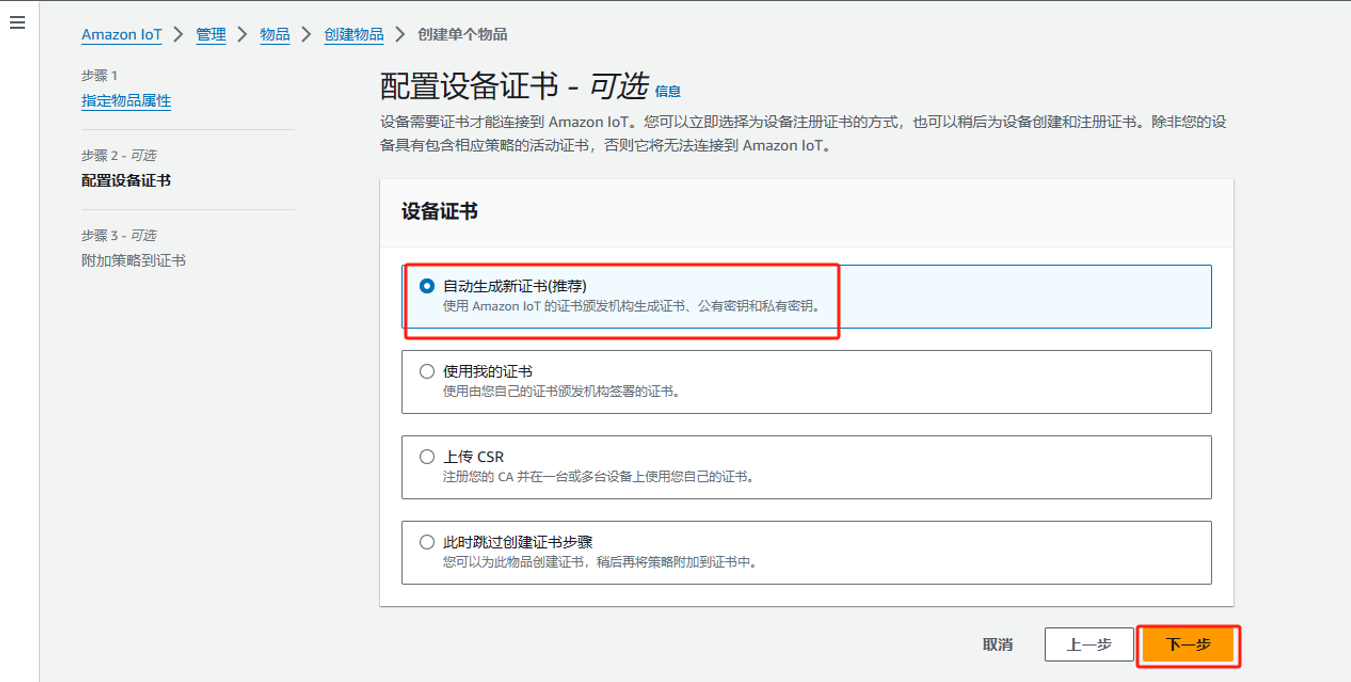Viewport: 1351px width, 682px height.
Task: Click the 附加策略到证书 step label
Action: click(x=133, y=261)
